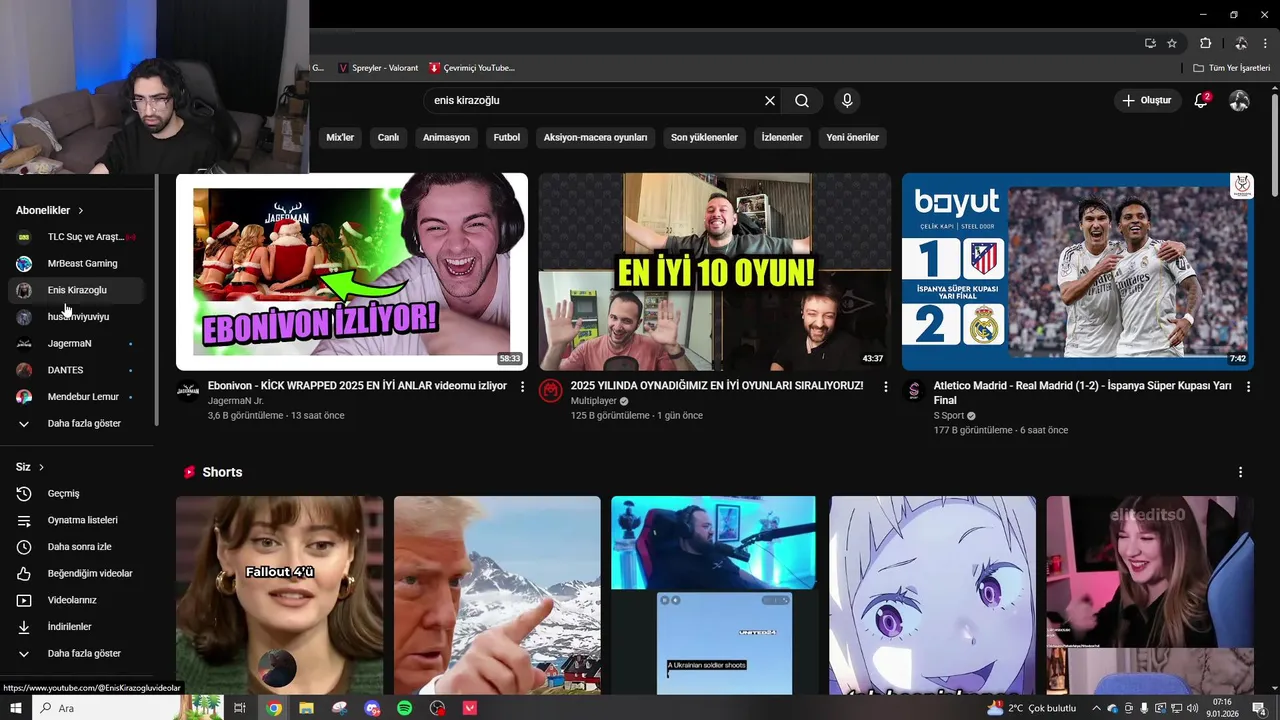This screenshot has width=1280, height=720.
Task: Click the taskbar clock showing 07:16
Action: click(x=1222, y=708)
